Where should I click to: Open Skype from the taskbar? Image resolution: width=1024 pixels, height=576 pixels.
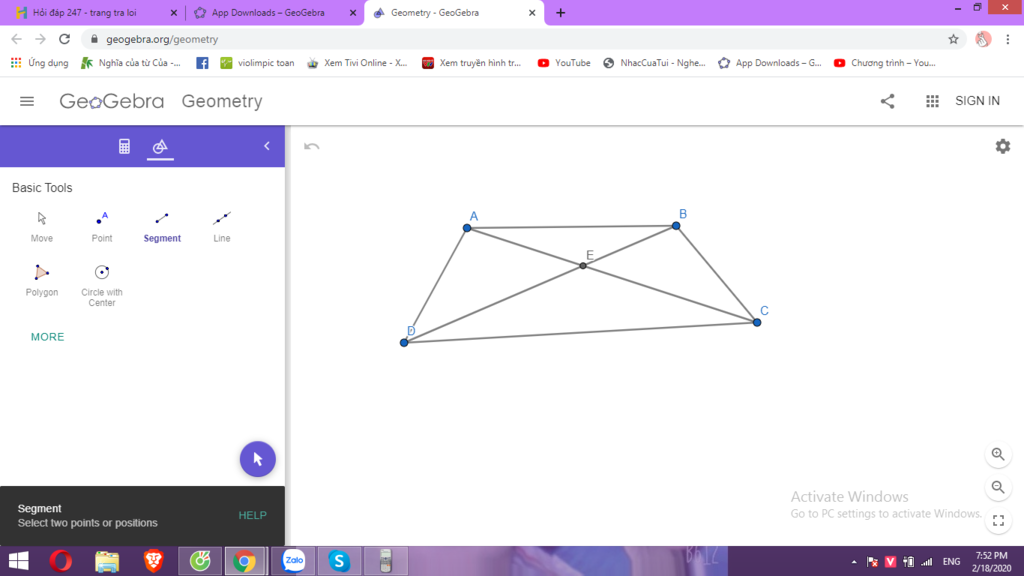tap(339, 561)
